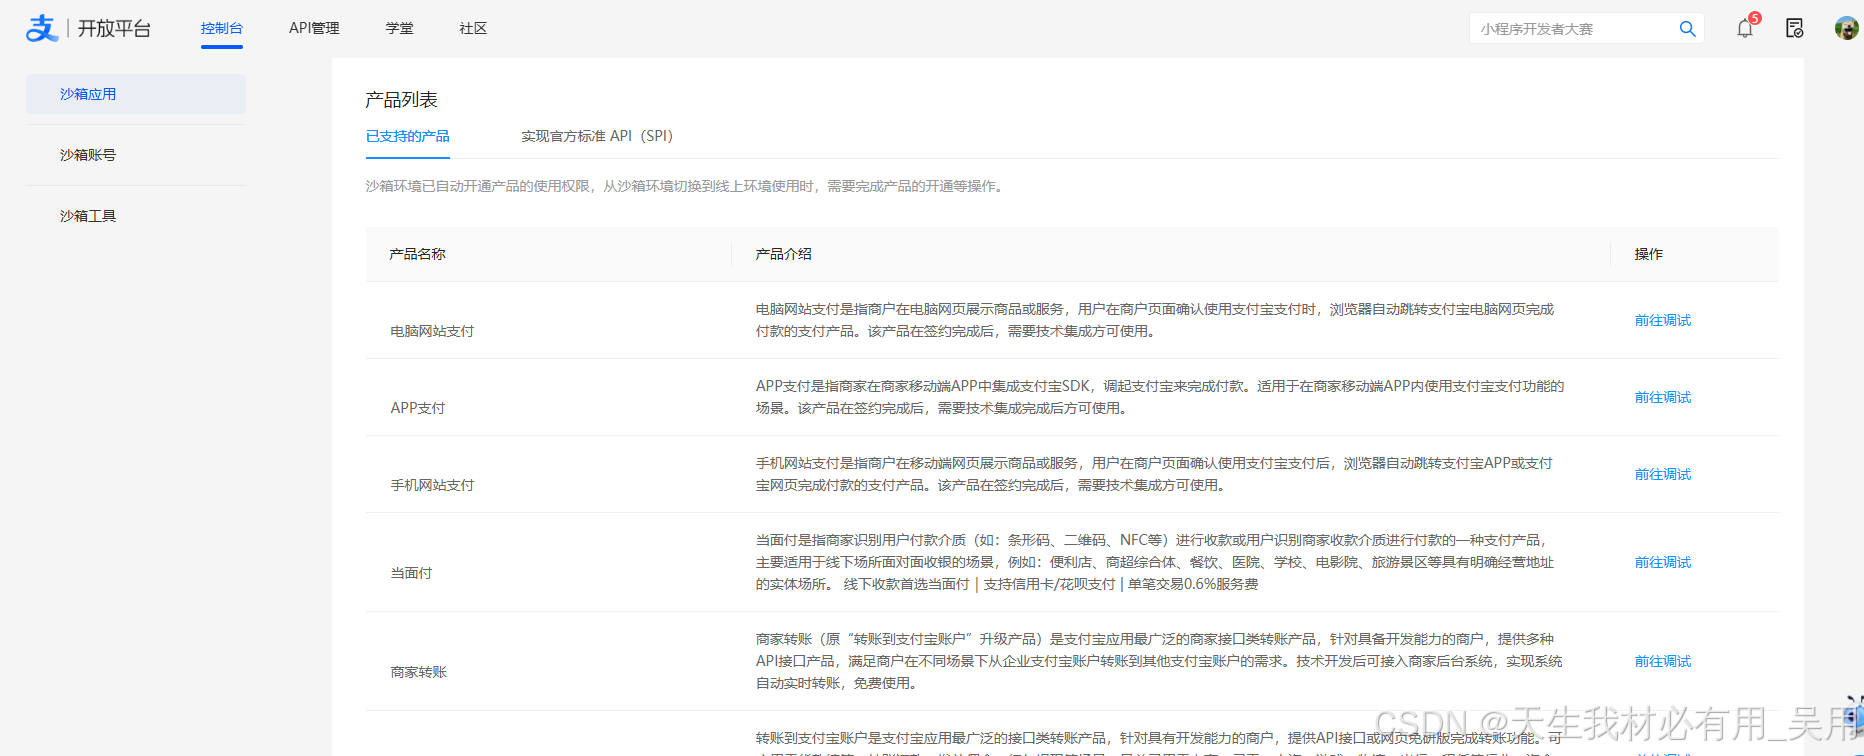
Task: Click 前往调试 for 当面付
Action: tap(1662, 562)
